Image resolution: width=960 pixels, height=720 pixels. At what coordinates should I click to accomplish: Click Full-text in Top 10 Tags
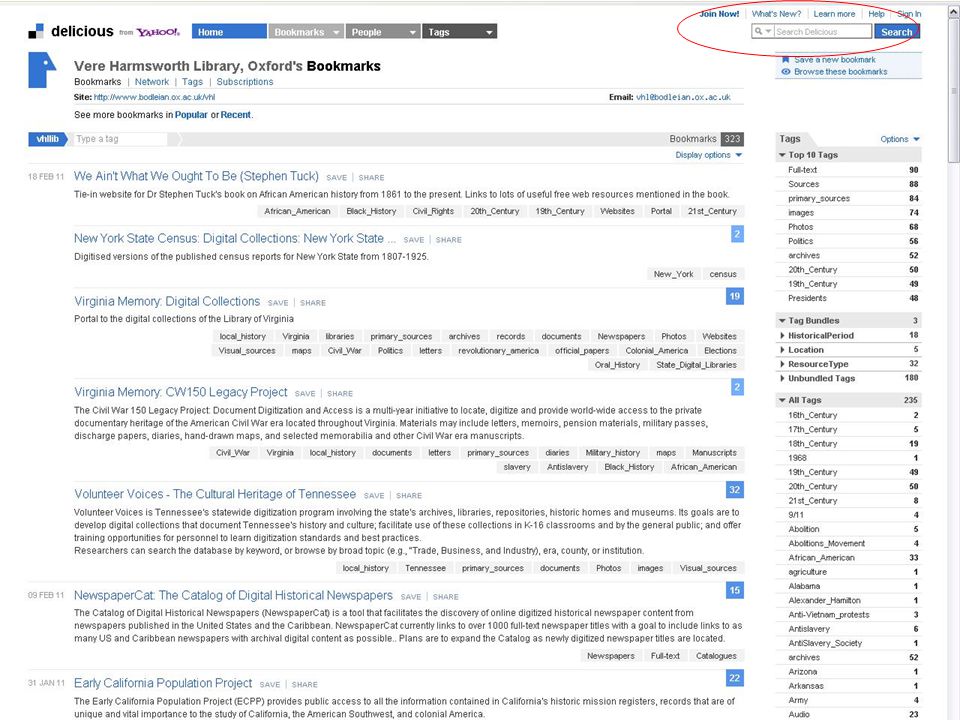803,170
